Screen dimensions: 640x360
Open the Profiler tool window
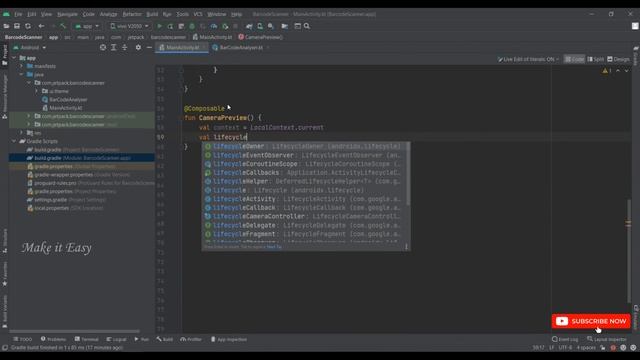[x=191, y=339]
